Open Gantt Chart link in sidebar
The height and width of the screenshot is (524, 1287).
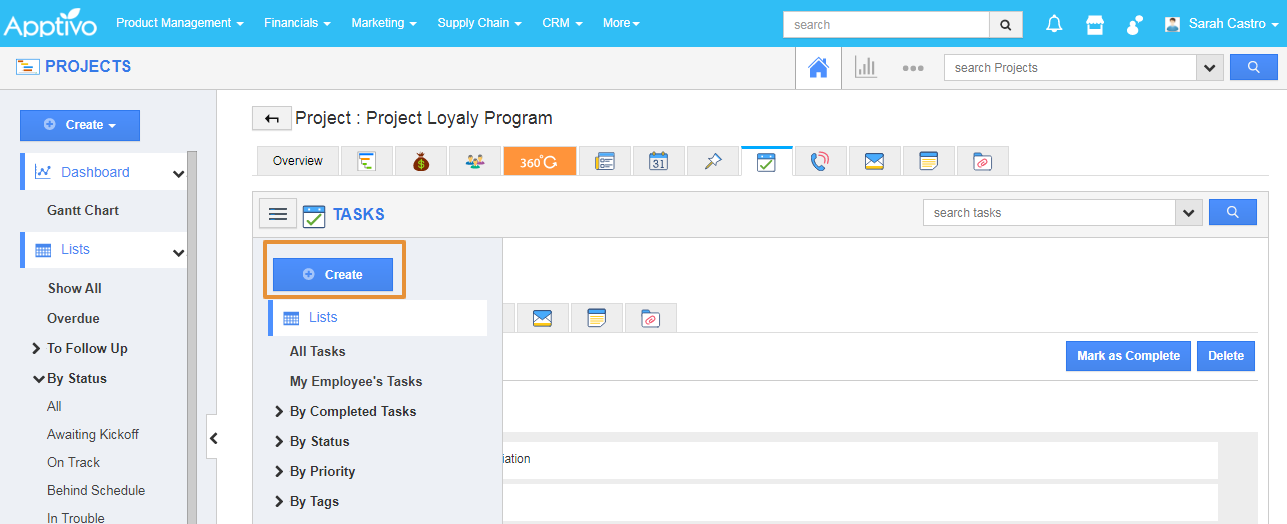pyautogui.click(x=83, y=210)
